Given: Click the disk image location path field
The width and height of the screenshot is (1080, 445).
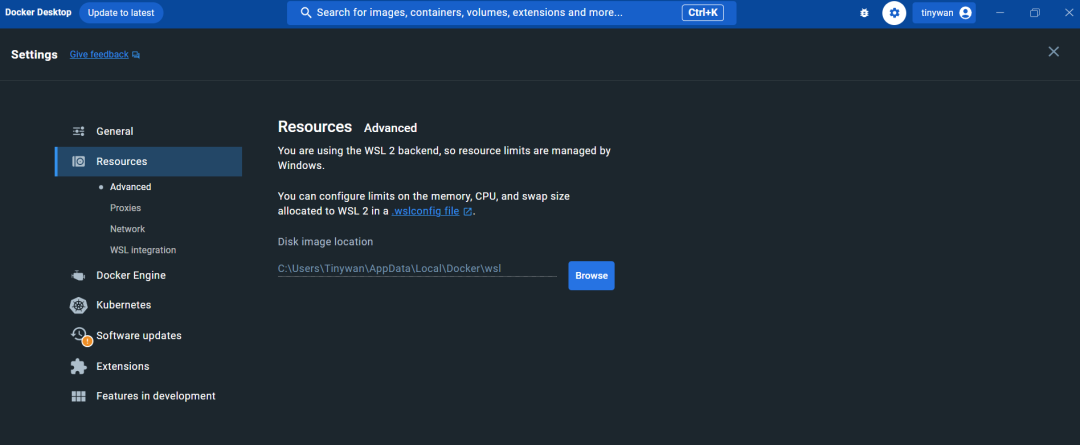Looking at the screenshot, I should coord(416,268).
